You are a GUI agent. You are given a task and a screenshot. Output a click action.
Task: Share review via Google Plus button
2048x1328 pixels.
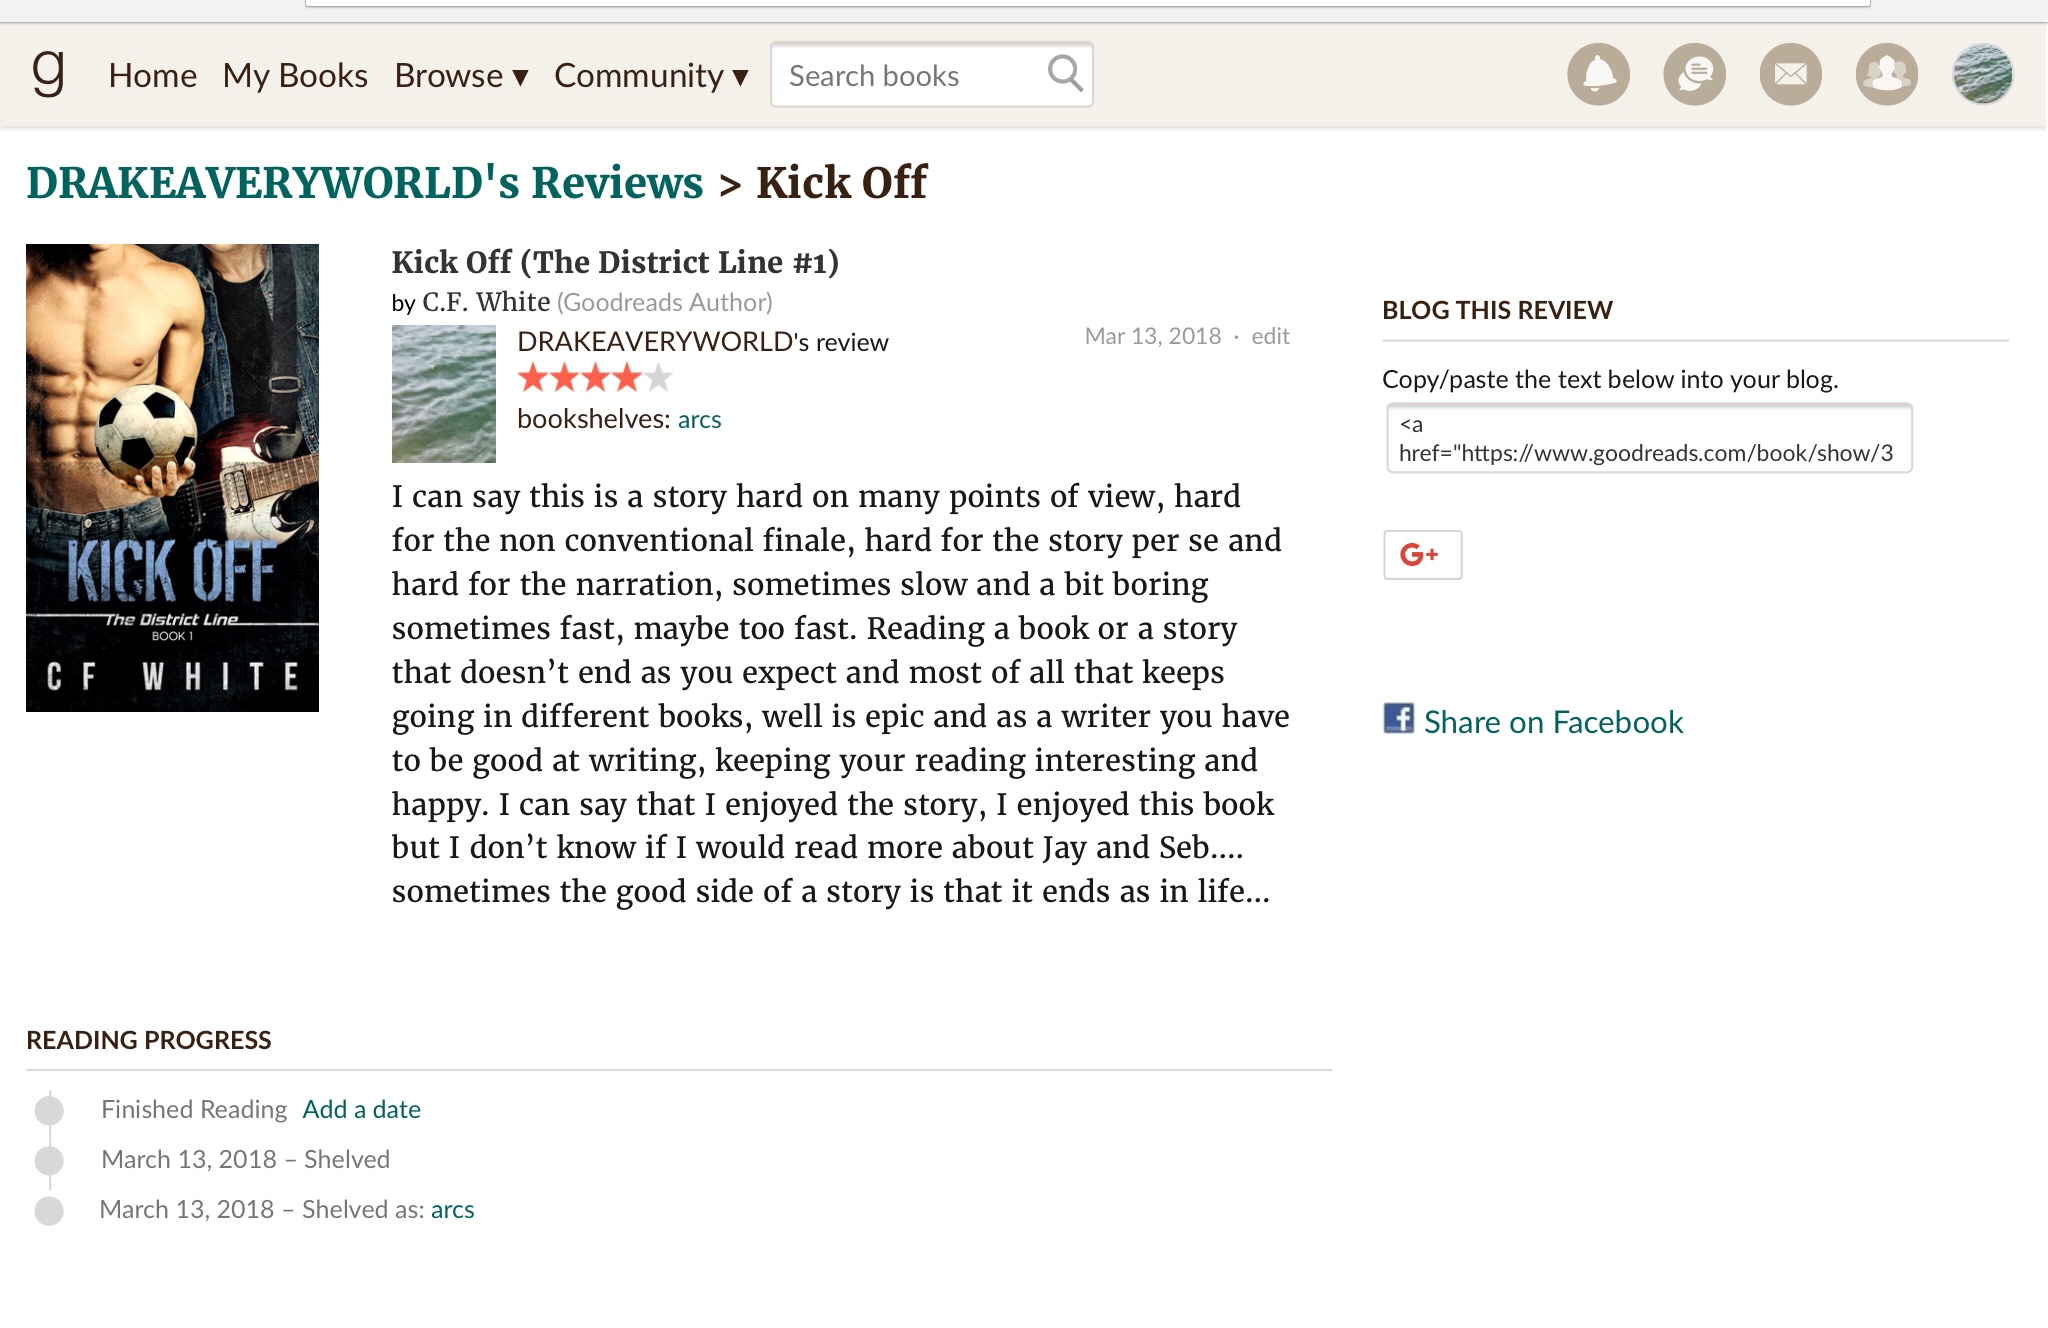(1422, 555)
